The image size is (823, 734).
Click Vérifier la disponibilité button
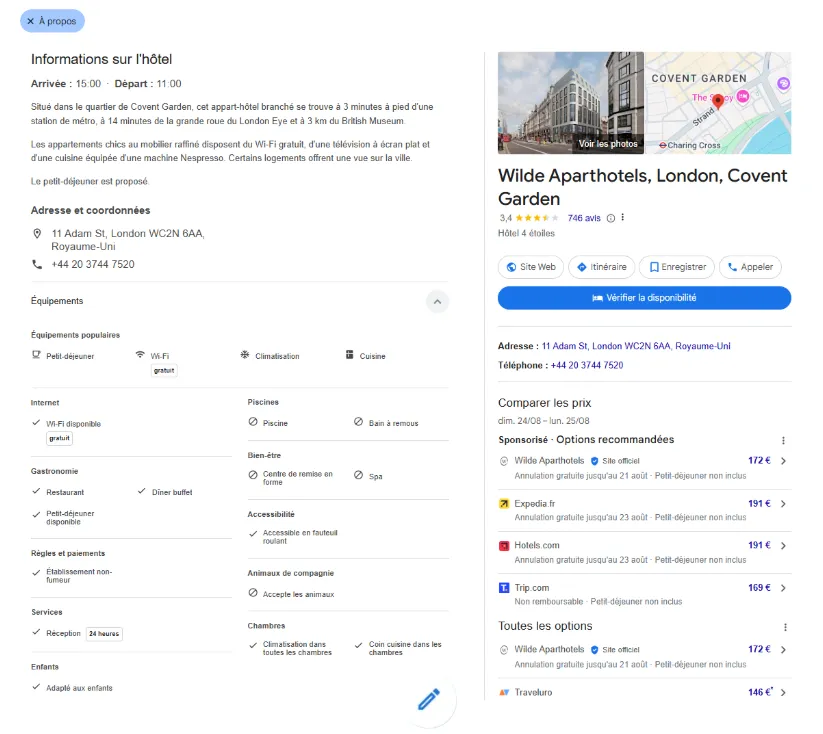point(644,298)
